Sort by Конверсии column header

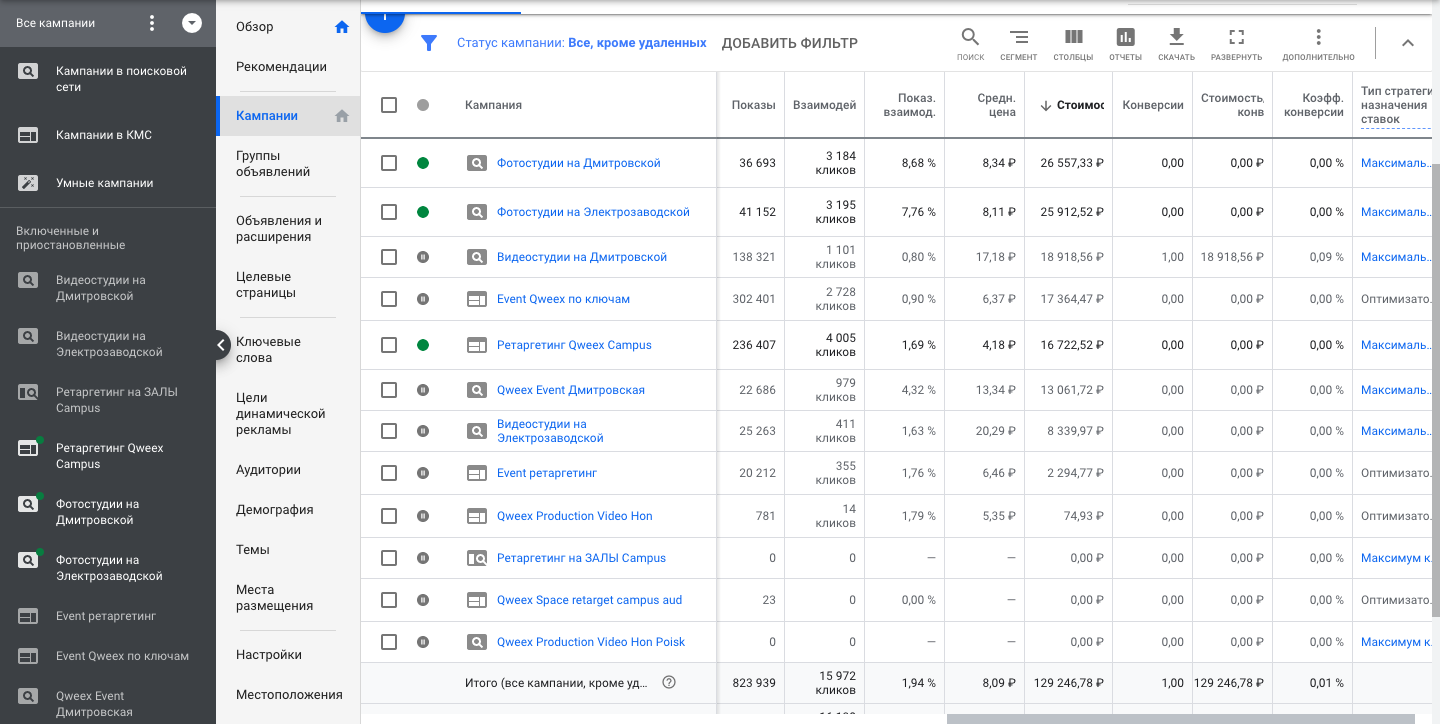pyautogui.click(x=1153, y=105)
